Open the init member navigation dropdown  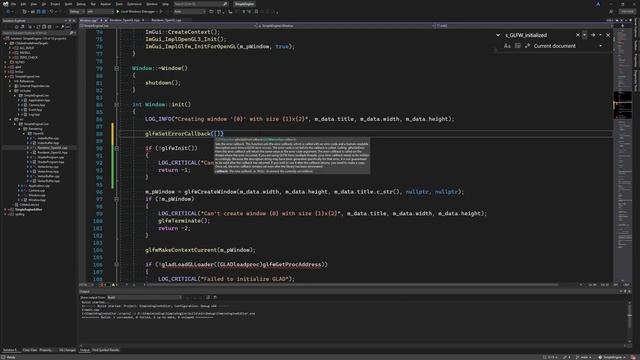pyautogui.click(x=523, y=26)
